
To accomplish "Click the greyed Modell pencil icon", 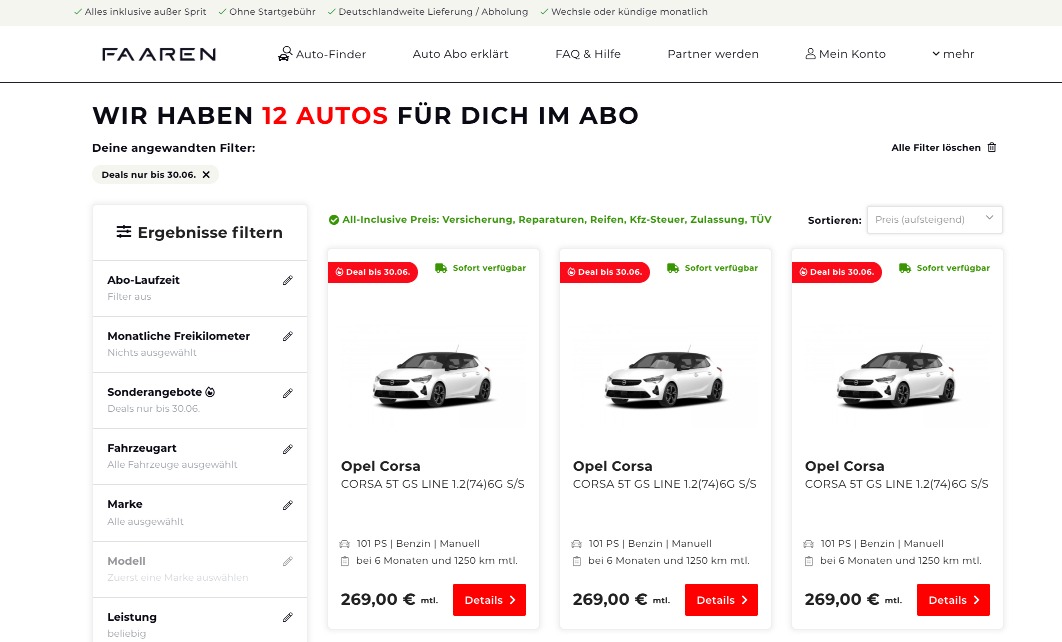I will click(x=288, y=561).
